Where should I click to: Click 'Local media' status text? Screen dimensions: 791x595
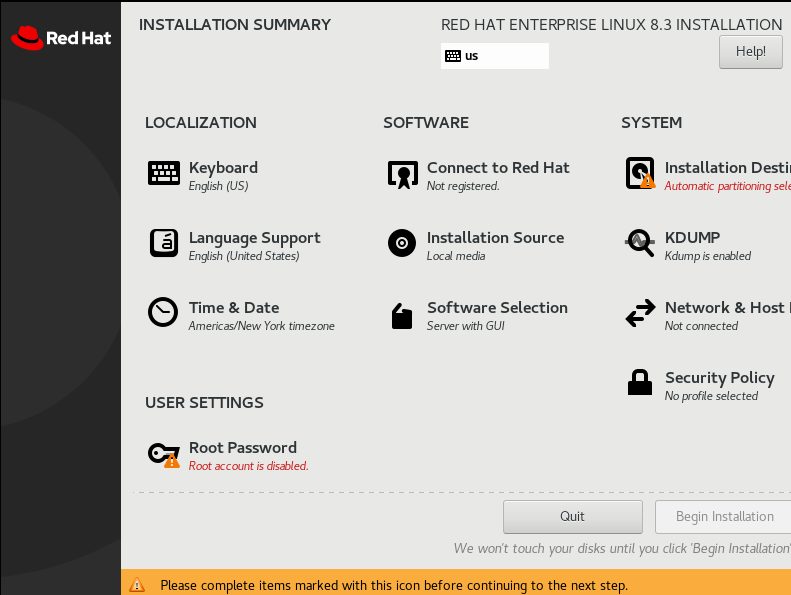(x=456, y=256)
